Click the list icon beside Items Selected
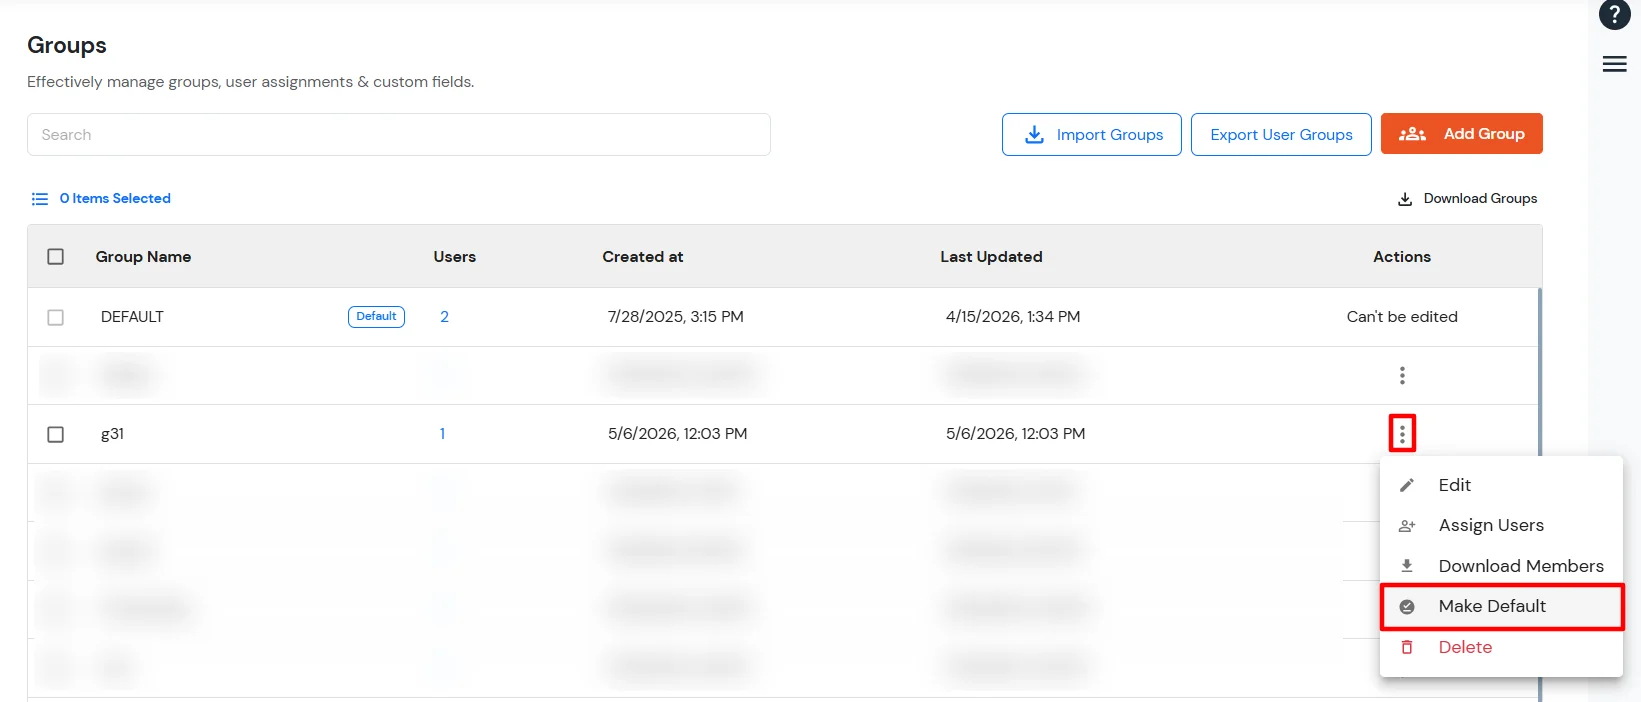1641x702 pixels. tap(40, 199)
